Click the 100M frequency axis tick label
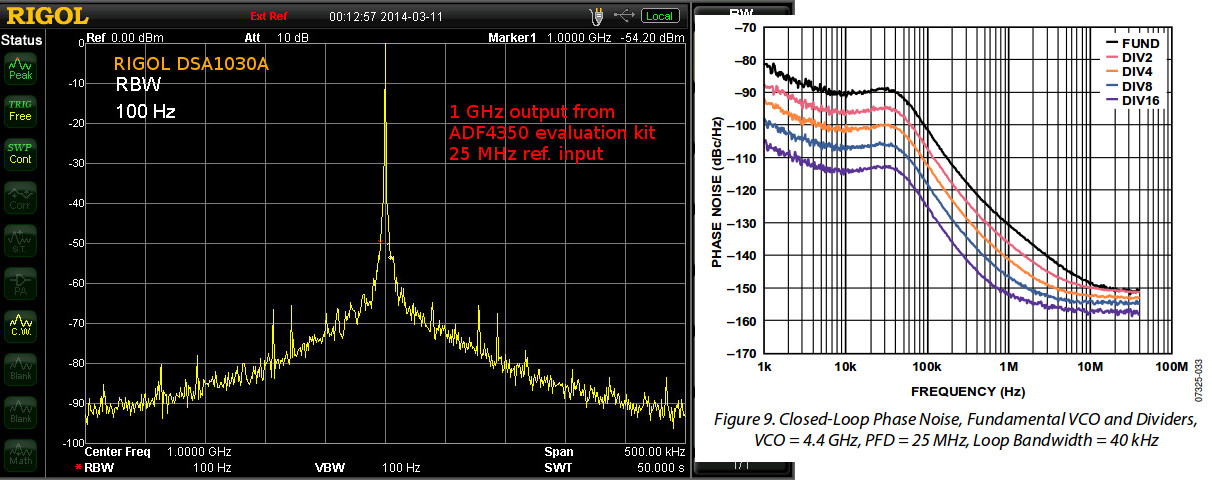Image resolution: width=1212 pixels, height=480 pixels. (1170, 367)
